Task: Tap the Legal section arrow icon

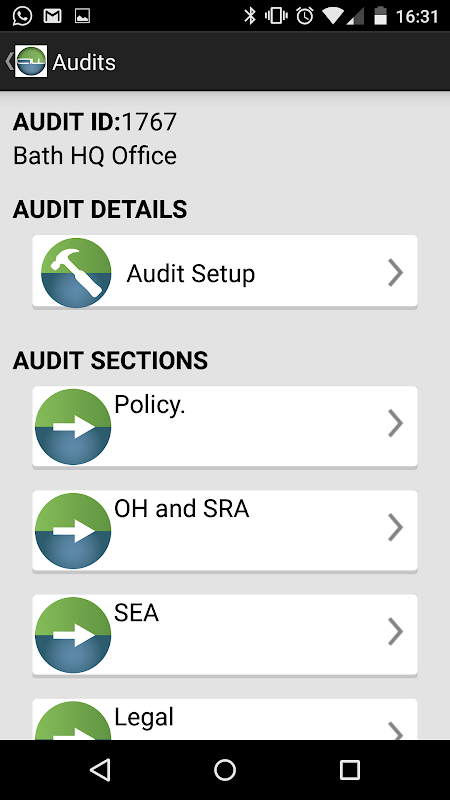Action: (73, 720)
